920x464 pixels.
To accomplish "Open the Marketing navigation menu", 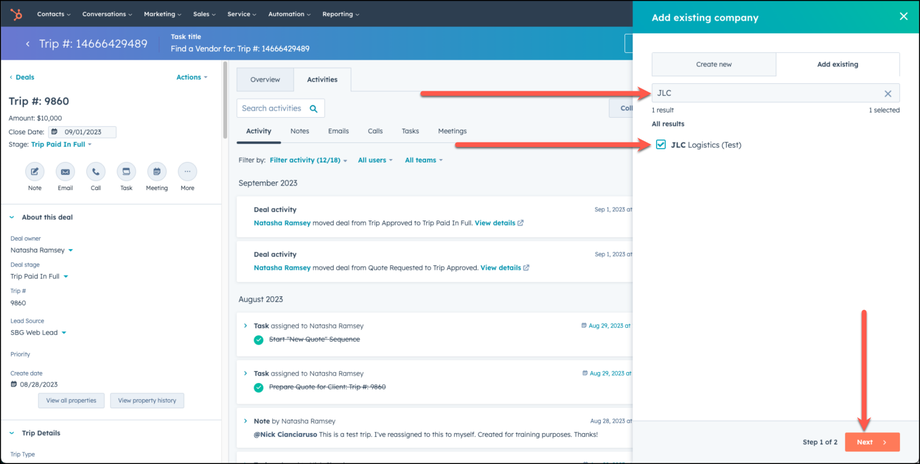I will tap(163, 13).
